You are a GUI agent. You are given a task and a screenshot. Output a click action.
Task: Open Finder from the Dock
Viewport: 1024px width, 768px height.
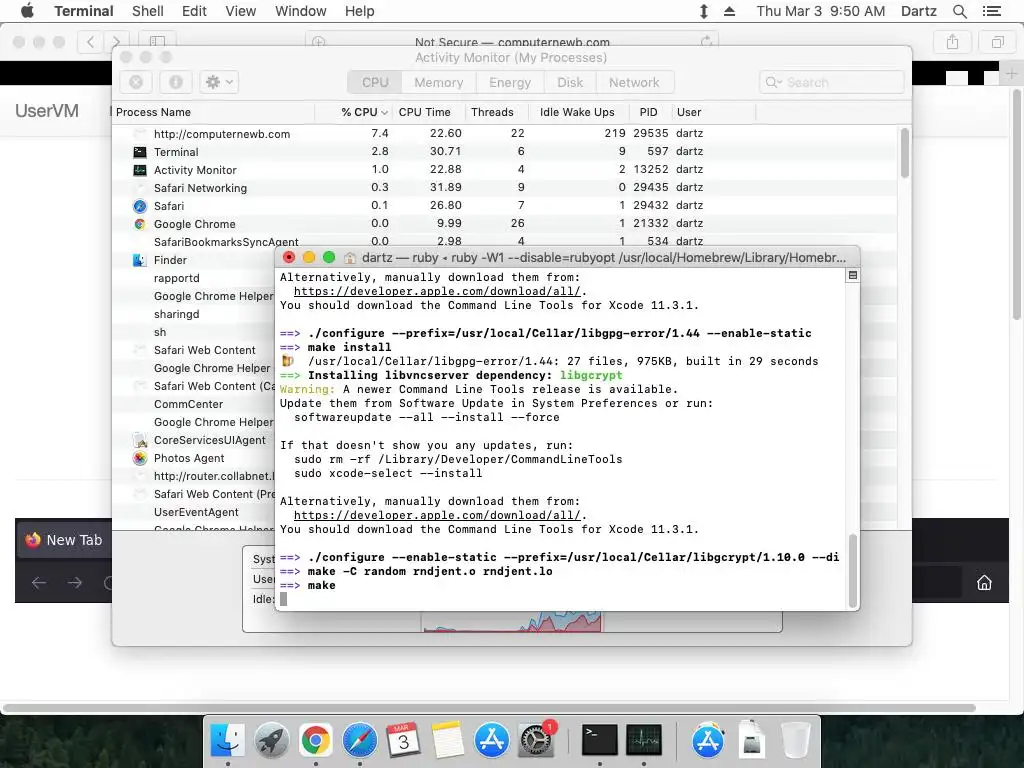(227, 740)
